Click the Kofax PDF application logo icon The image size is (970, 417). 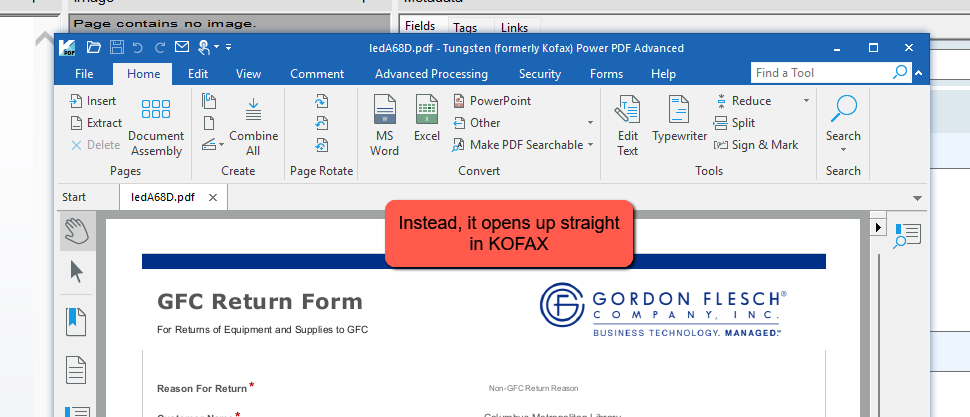[67, 47]
